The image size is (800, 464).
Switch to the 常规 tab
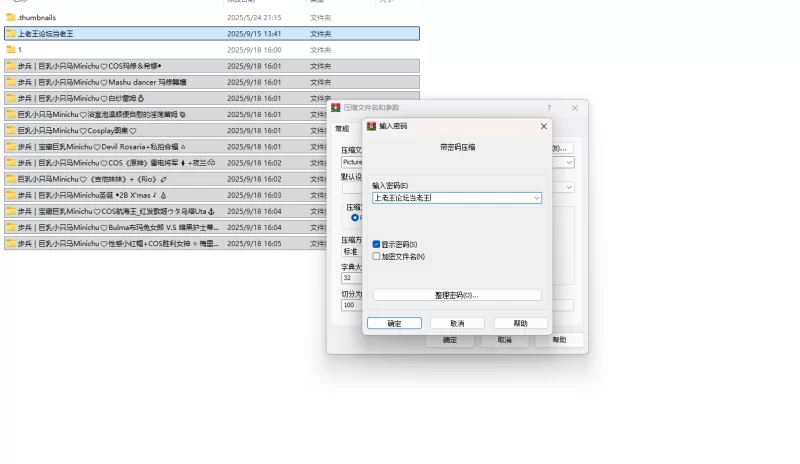342,128
